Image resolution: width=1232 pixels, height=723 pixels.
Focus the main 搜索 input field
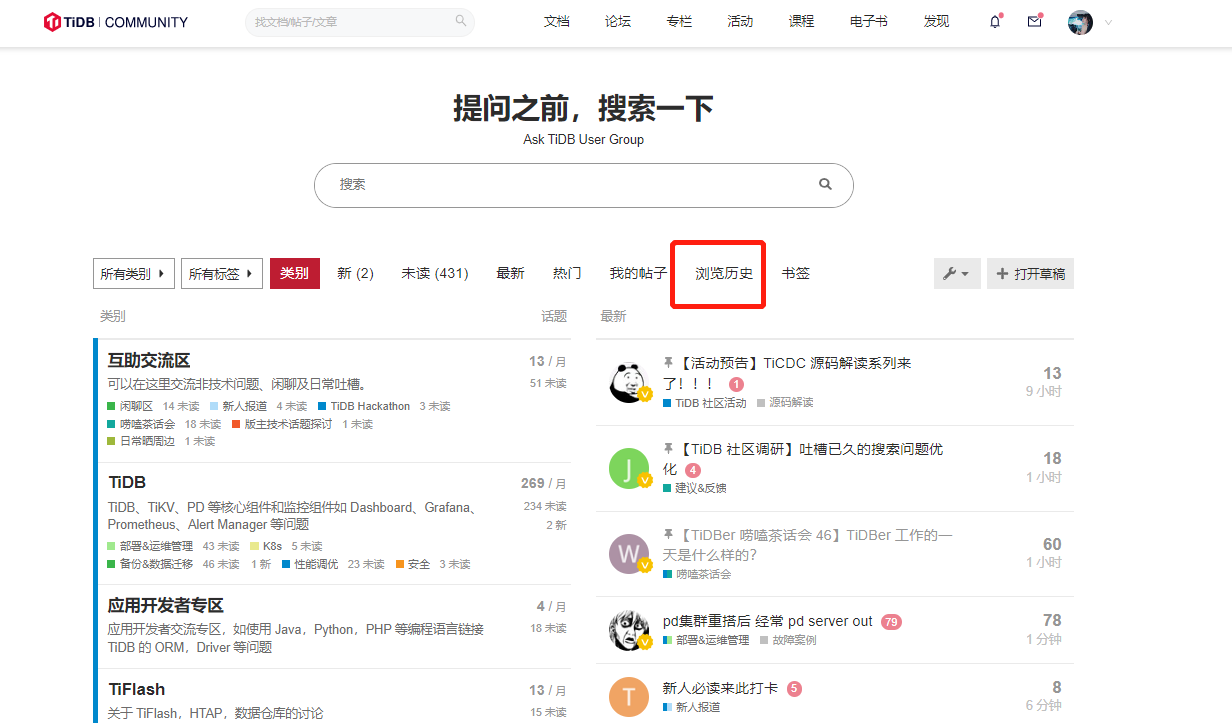point(583,185)
